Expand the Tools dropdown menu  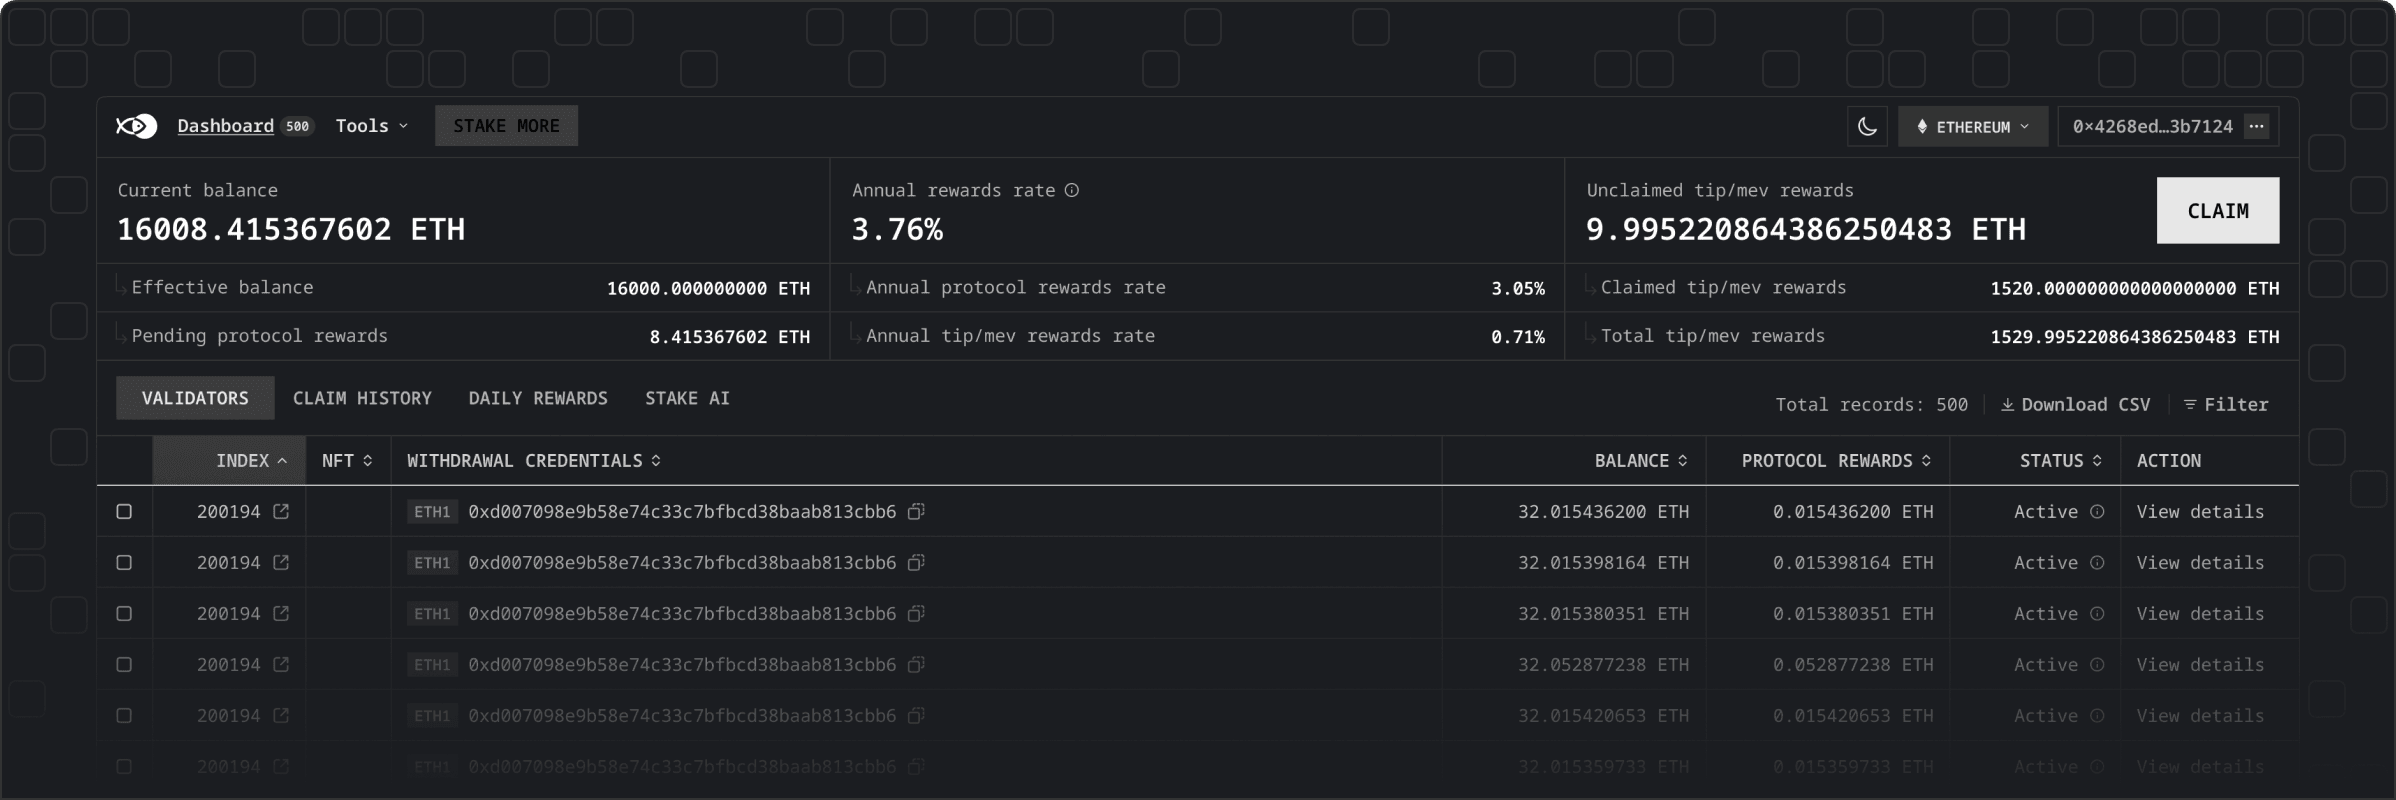(x=372, y=126)
